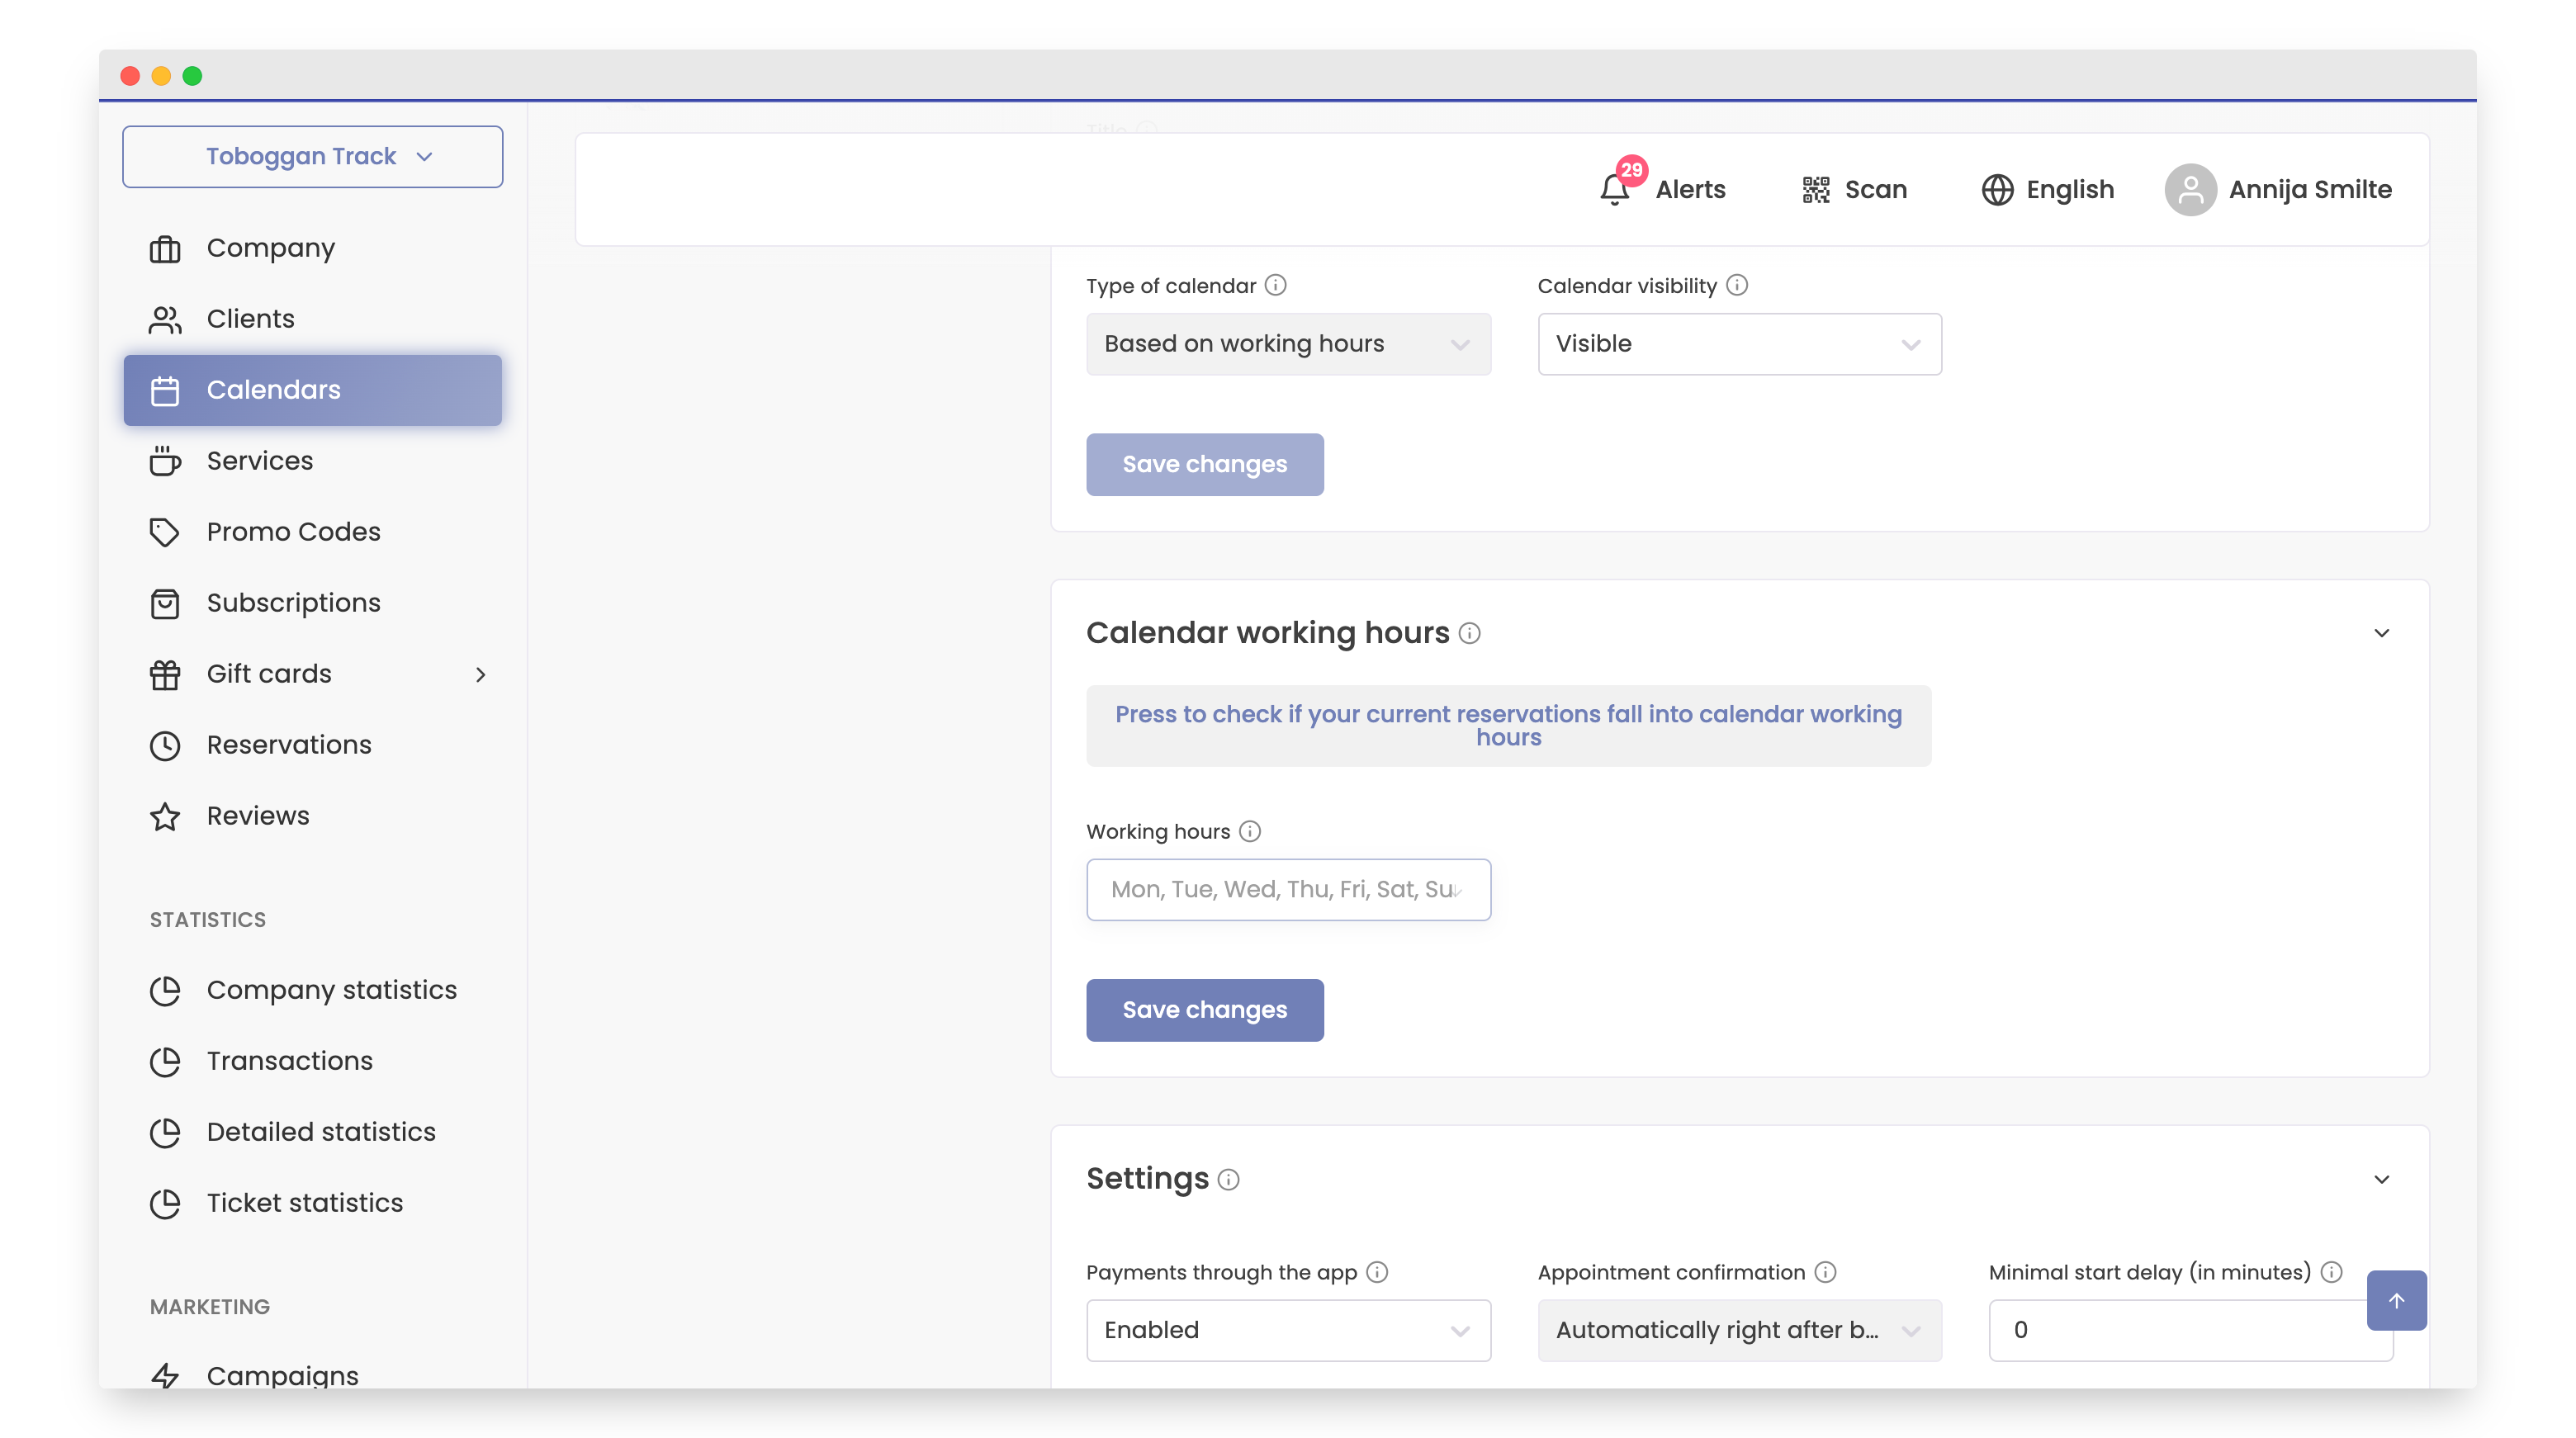Click the info icon next to Calendar visibility
The width and height of the screenshot is (2576, 1438).
[x=1737, y=285]
